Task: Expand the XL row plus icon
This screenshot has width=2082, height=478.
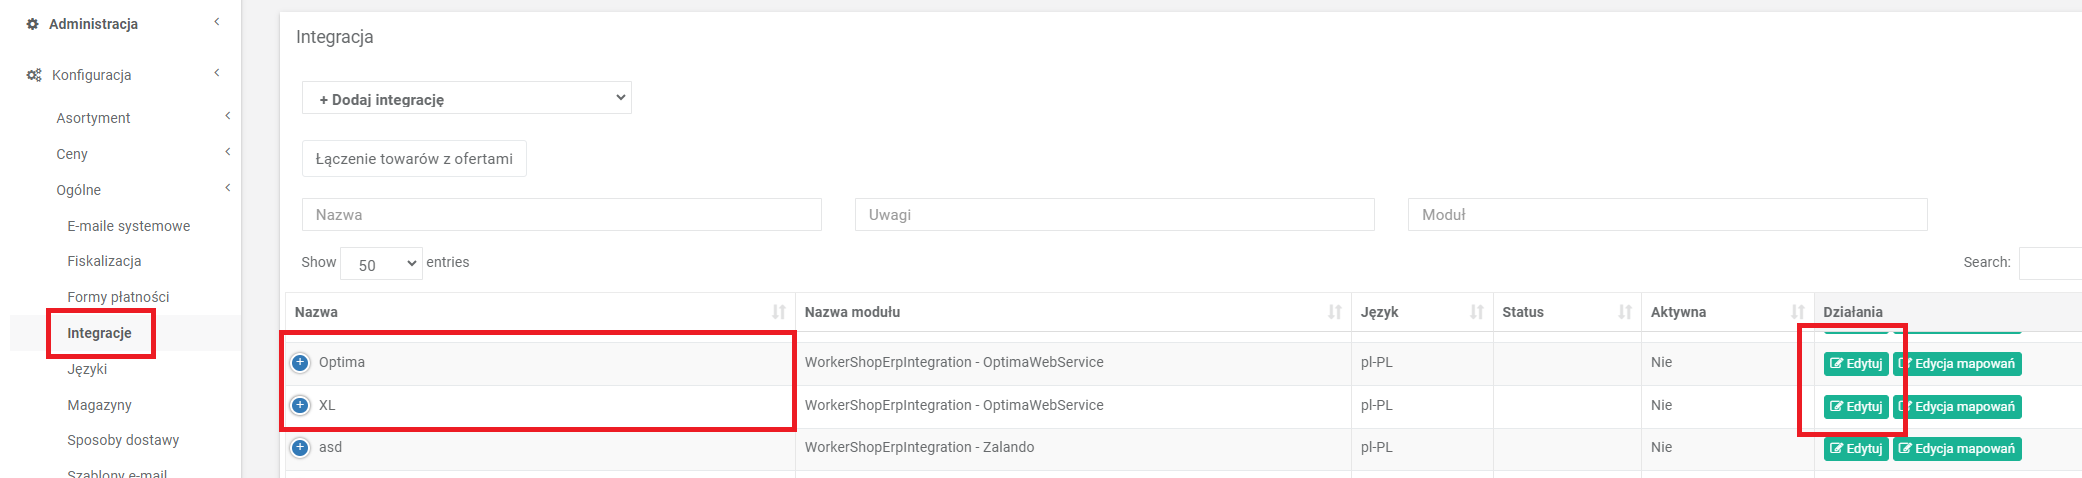Action: click(300, 406)
